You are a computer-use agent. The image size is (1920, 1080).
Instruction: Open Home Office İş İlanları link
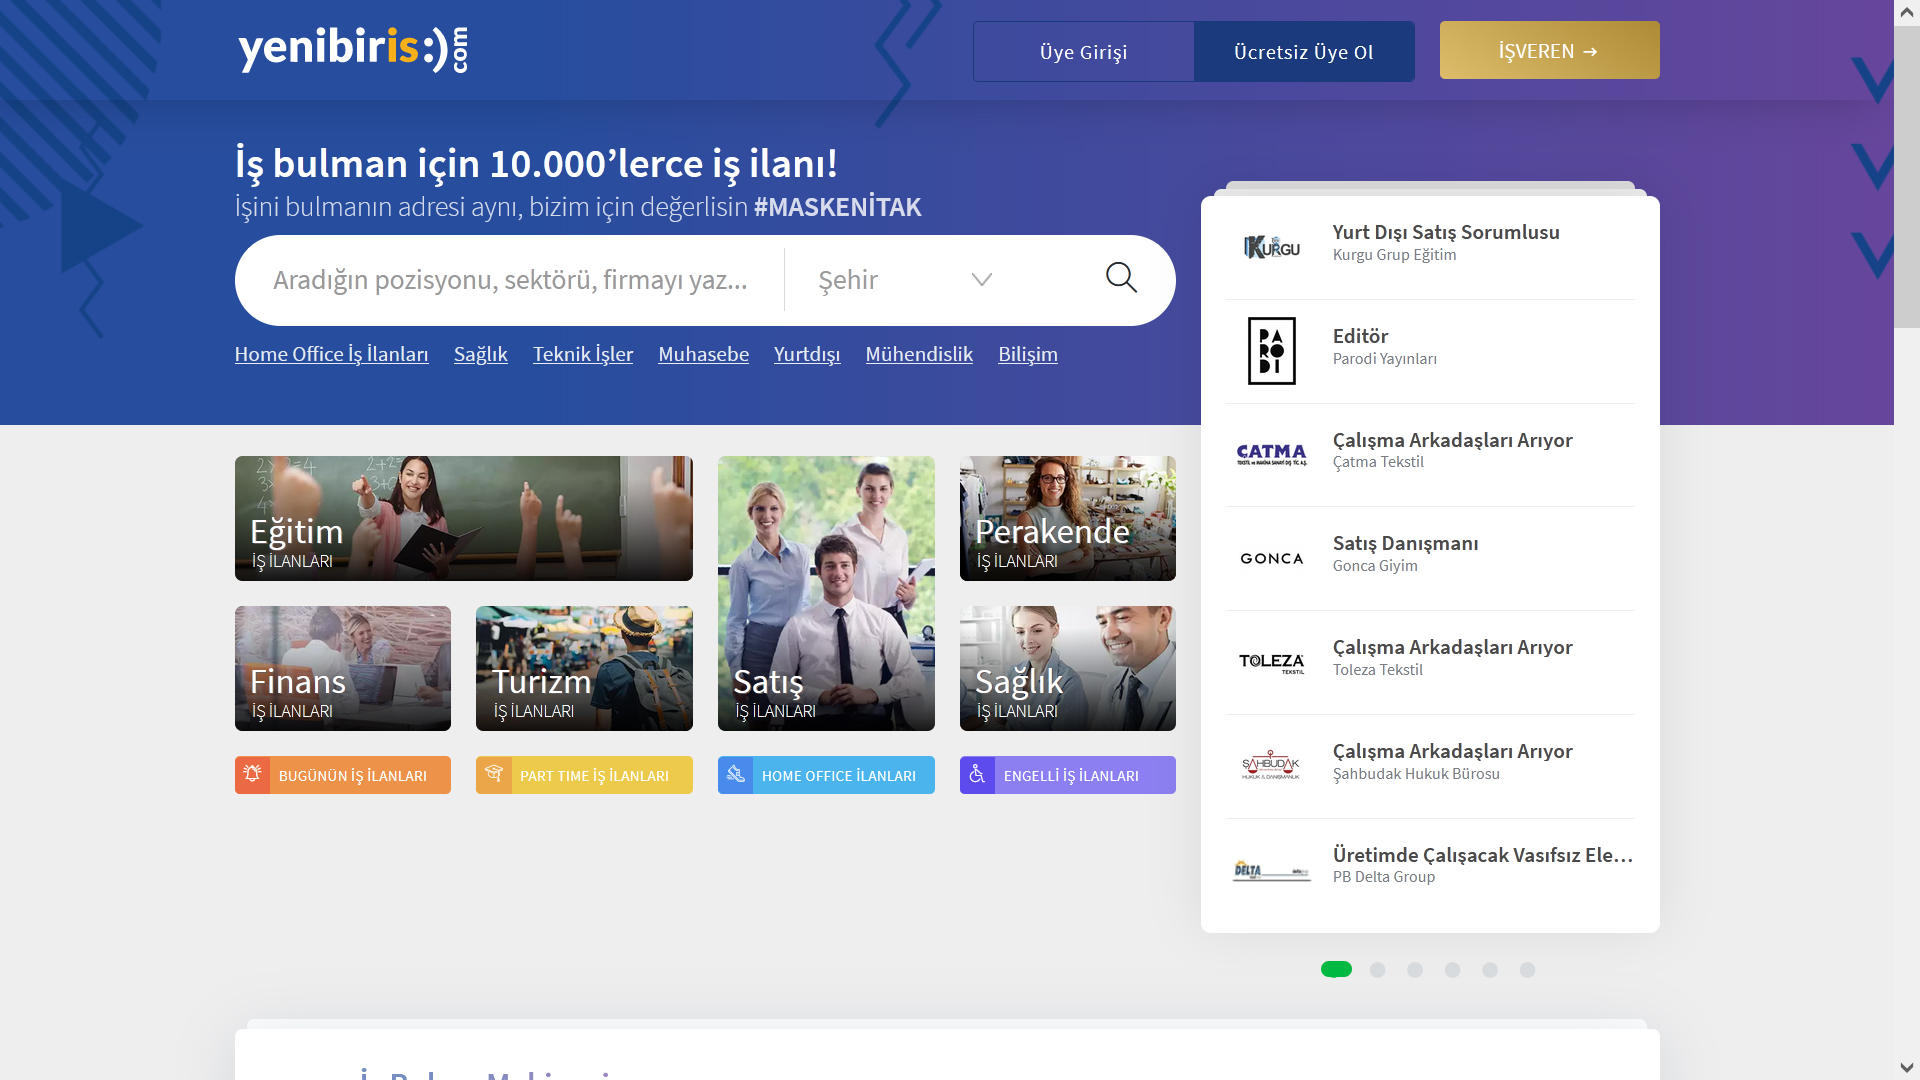click(x=331, y=354)
